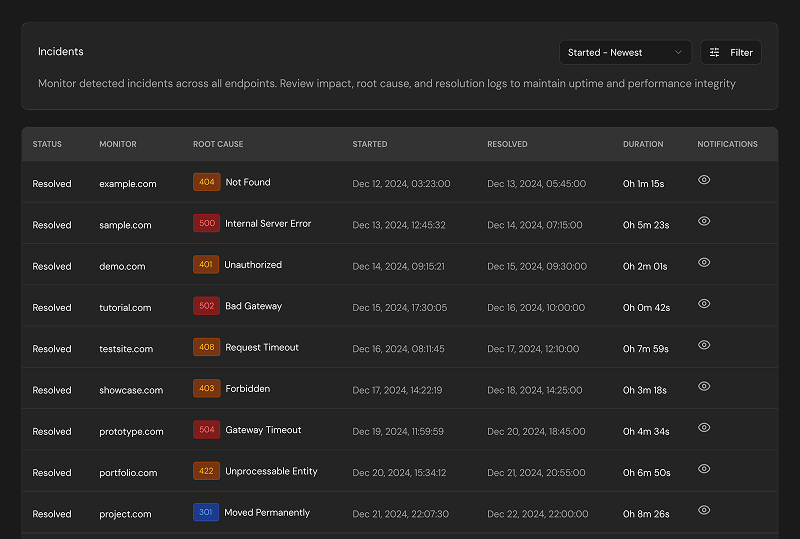Viewport: 800px width, 539px height.
Task: View notifications for portfolio.com incident
Action: [x=704, y=469]
